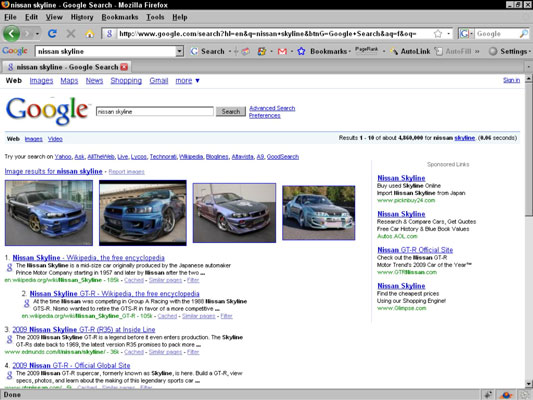Open the Preferences link
Image resolution: width=533 pixels, height=400 pixels.
264,116
